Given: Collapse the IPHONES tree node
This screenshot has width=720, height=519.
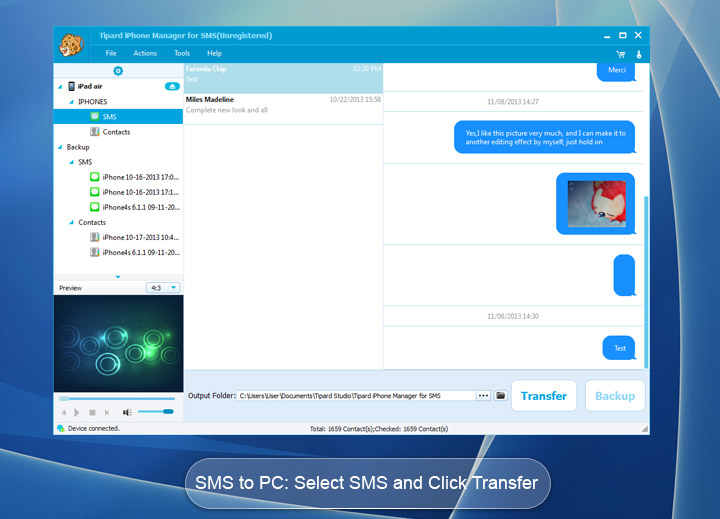Looking at the screenshot, I should point(71,102).
